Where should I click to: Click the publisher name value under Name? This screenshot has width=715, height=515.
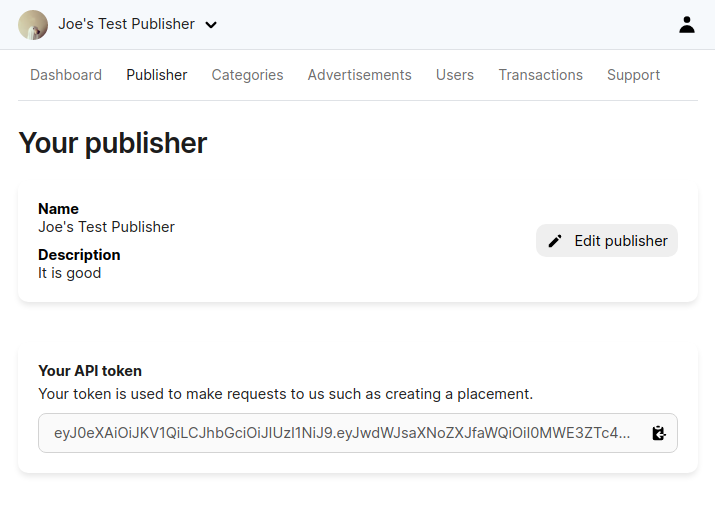(x=106, y=227)
